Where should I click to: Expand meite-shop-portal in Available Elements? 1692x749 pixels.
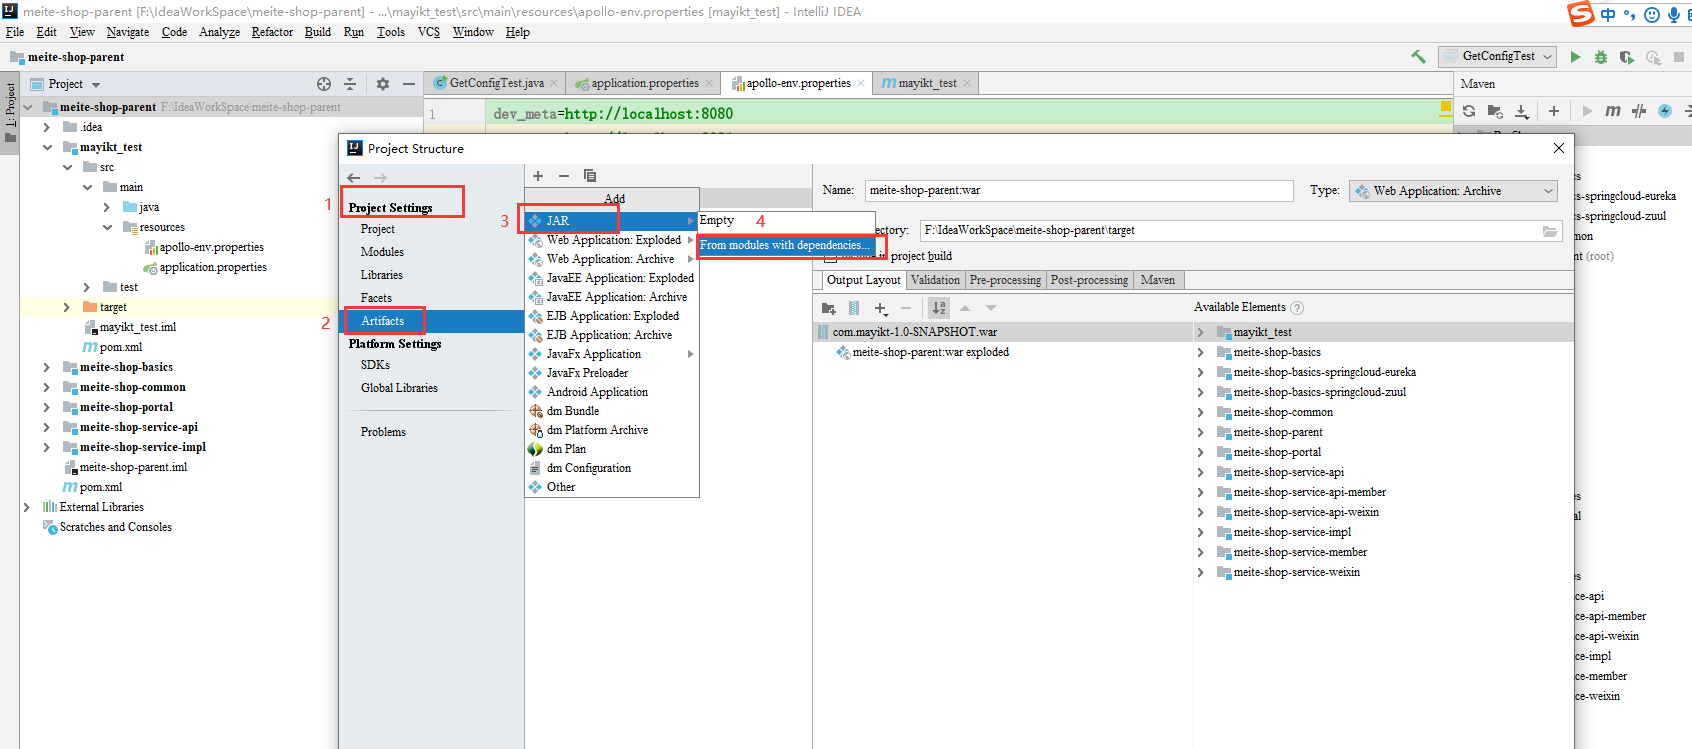[x=1200, y=452]
